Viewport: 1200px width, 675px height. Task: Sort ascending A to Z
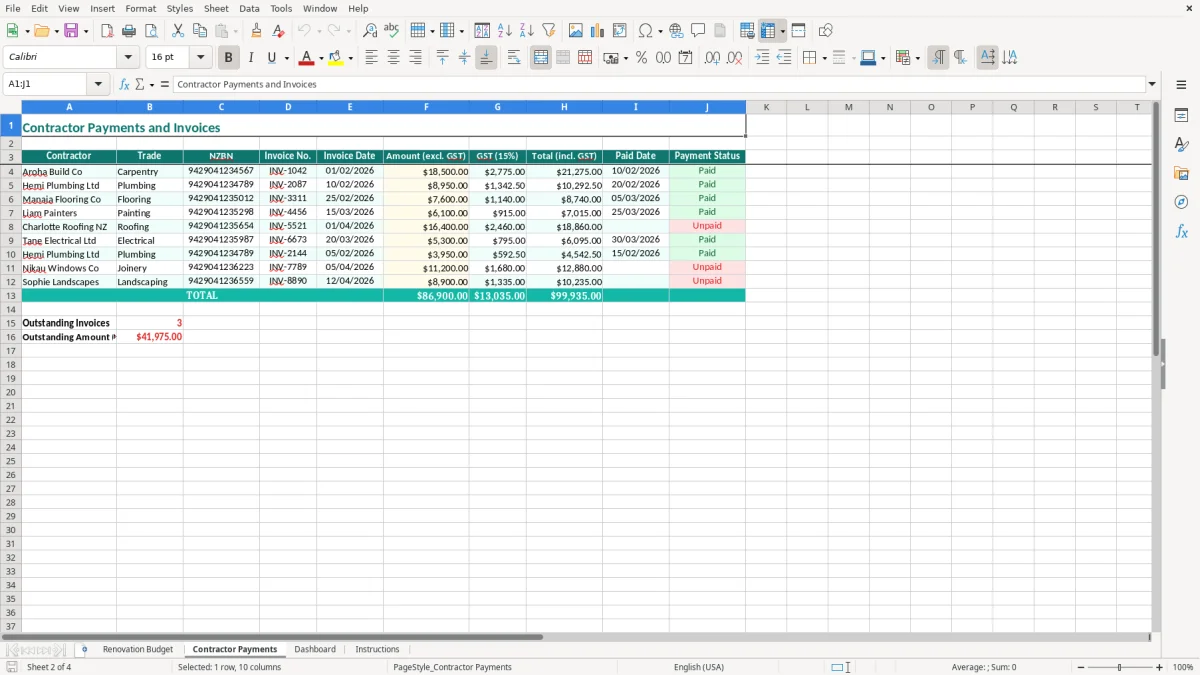tap(505, 31)
